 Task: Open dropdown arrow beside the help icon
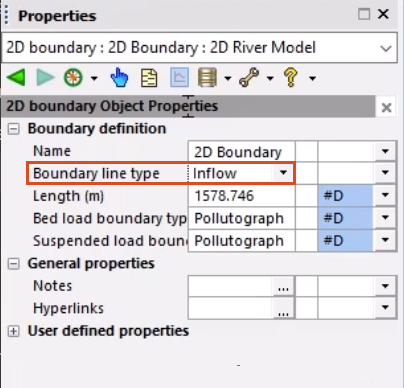coord(312,79)
